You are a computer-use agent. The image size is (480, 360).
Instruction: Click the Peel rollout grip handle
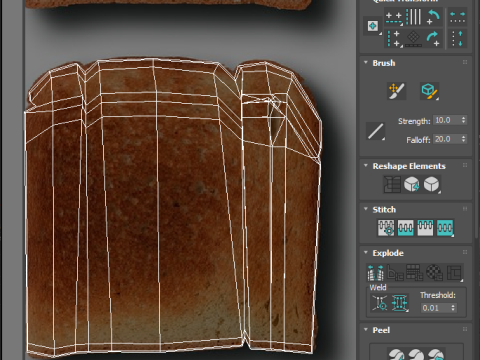click(465, 329)
